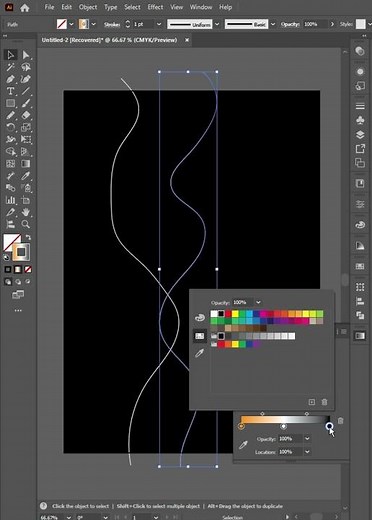Image resolution: width=372 pixels, height=520 pixels.
Task: Delete swatch using popup trash icon
Action: (x=324, y=402)
